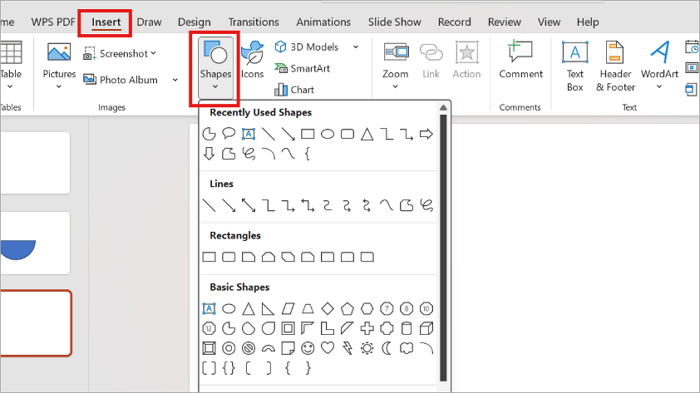Open the View tab
The height and width of the screenshot is (393, 700).
click(549, 22)
